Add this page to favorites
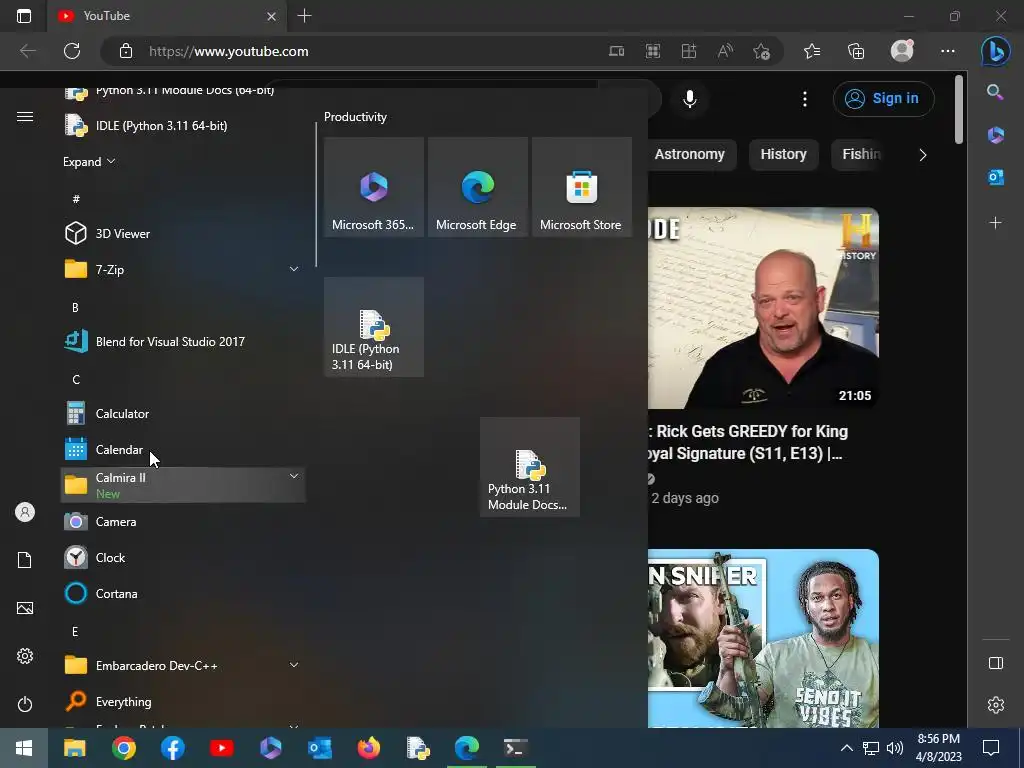The image size is (1024, 768). (x=761, y=51)
